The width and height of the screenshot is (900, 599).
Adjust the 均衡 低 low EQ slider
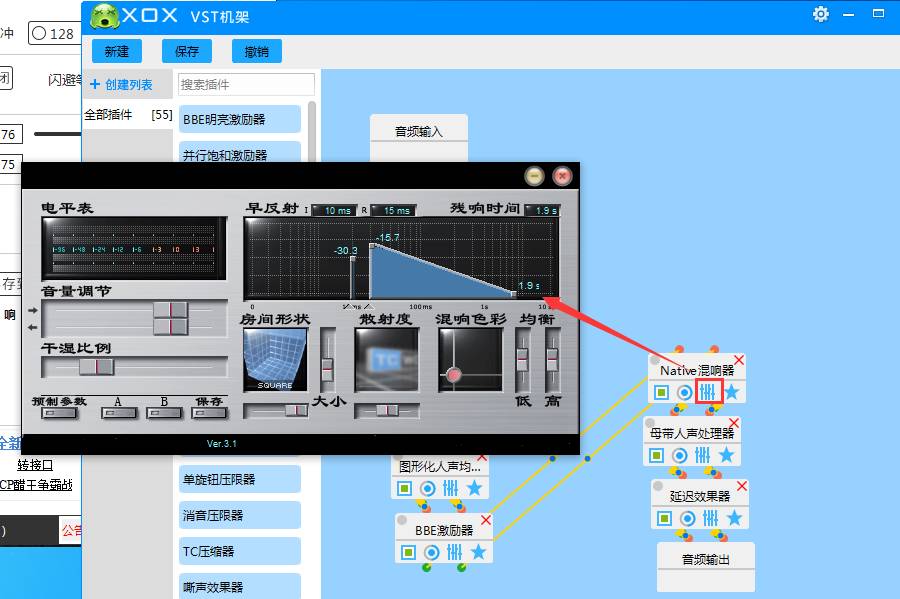tap(522, 360)
